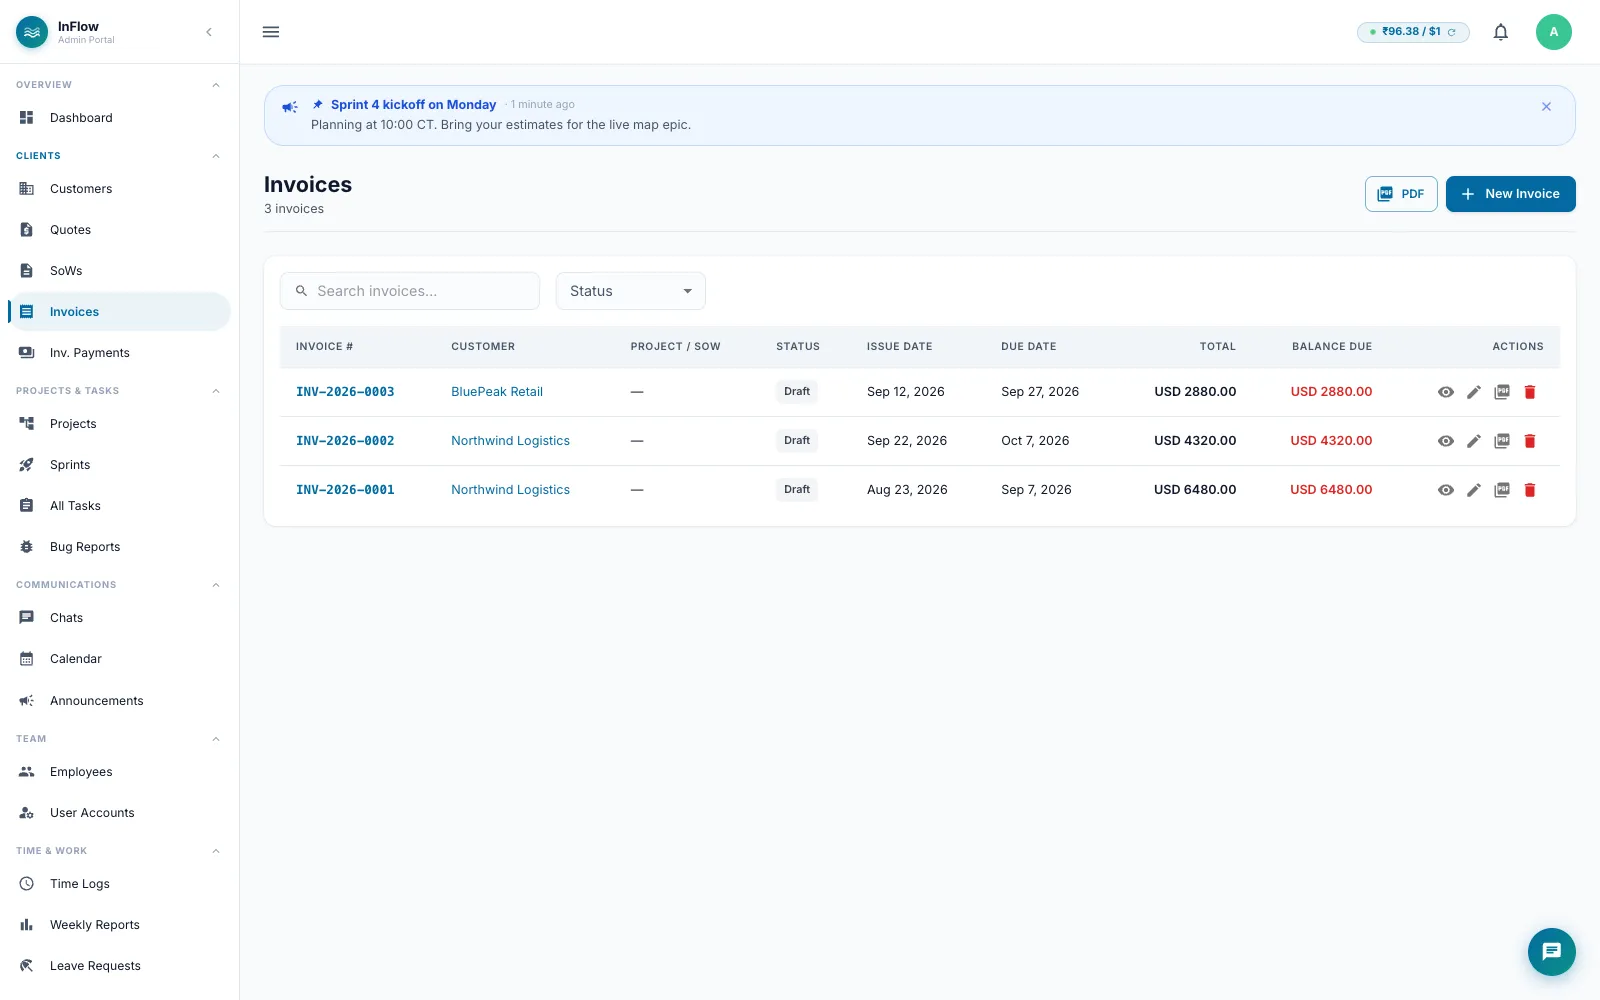Sort by the Due Date column header
This screenshot has width=1600, height=1000.
coord(1028,347)
